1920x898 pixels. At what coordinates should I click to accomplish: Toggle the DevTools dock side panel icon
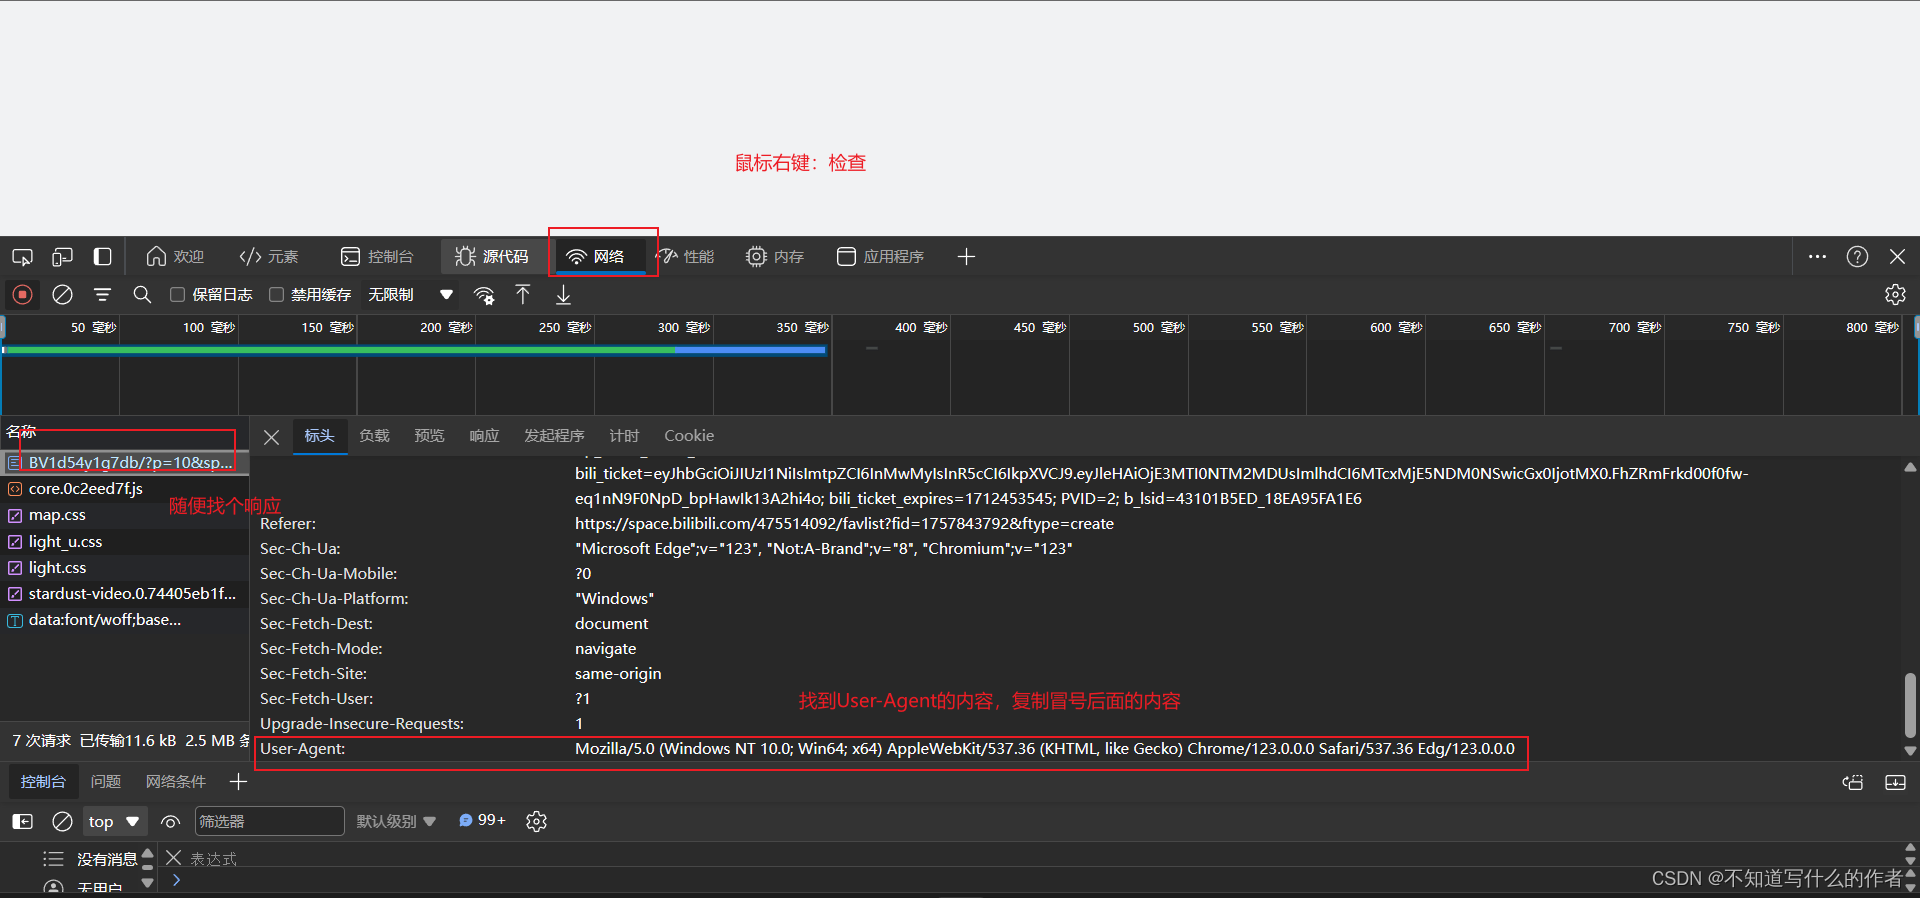click(x=102, y=257)
